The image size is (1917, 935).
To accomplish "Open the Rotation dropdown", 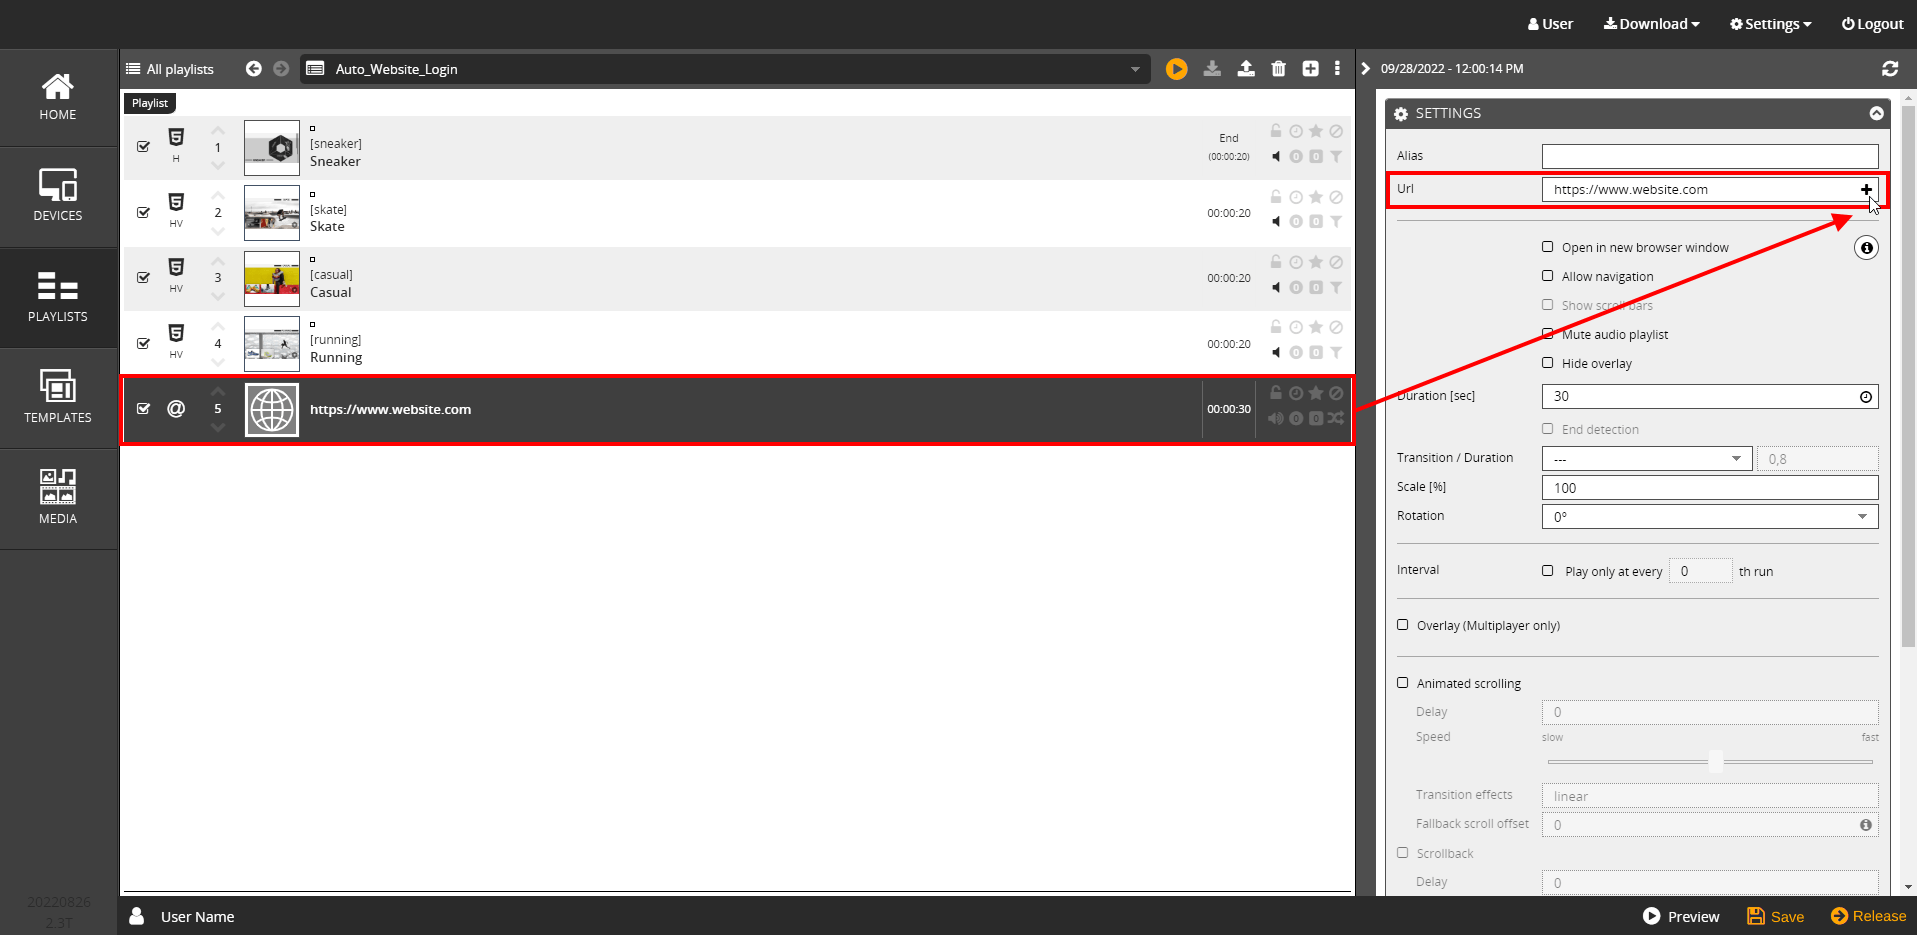I will tap(1709, 517).
